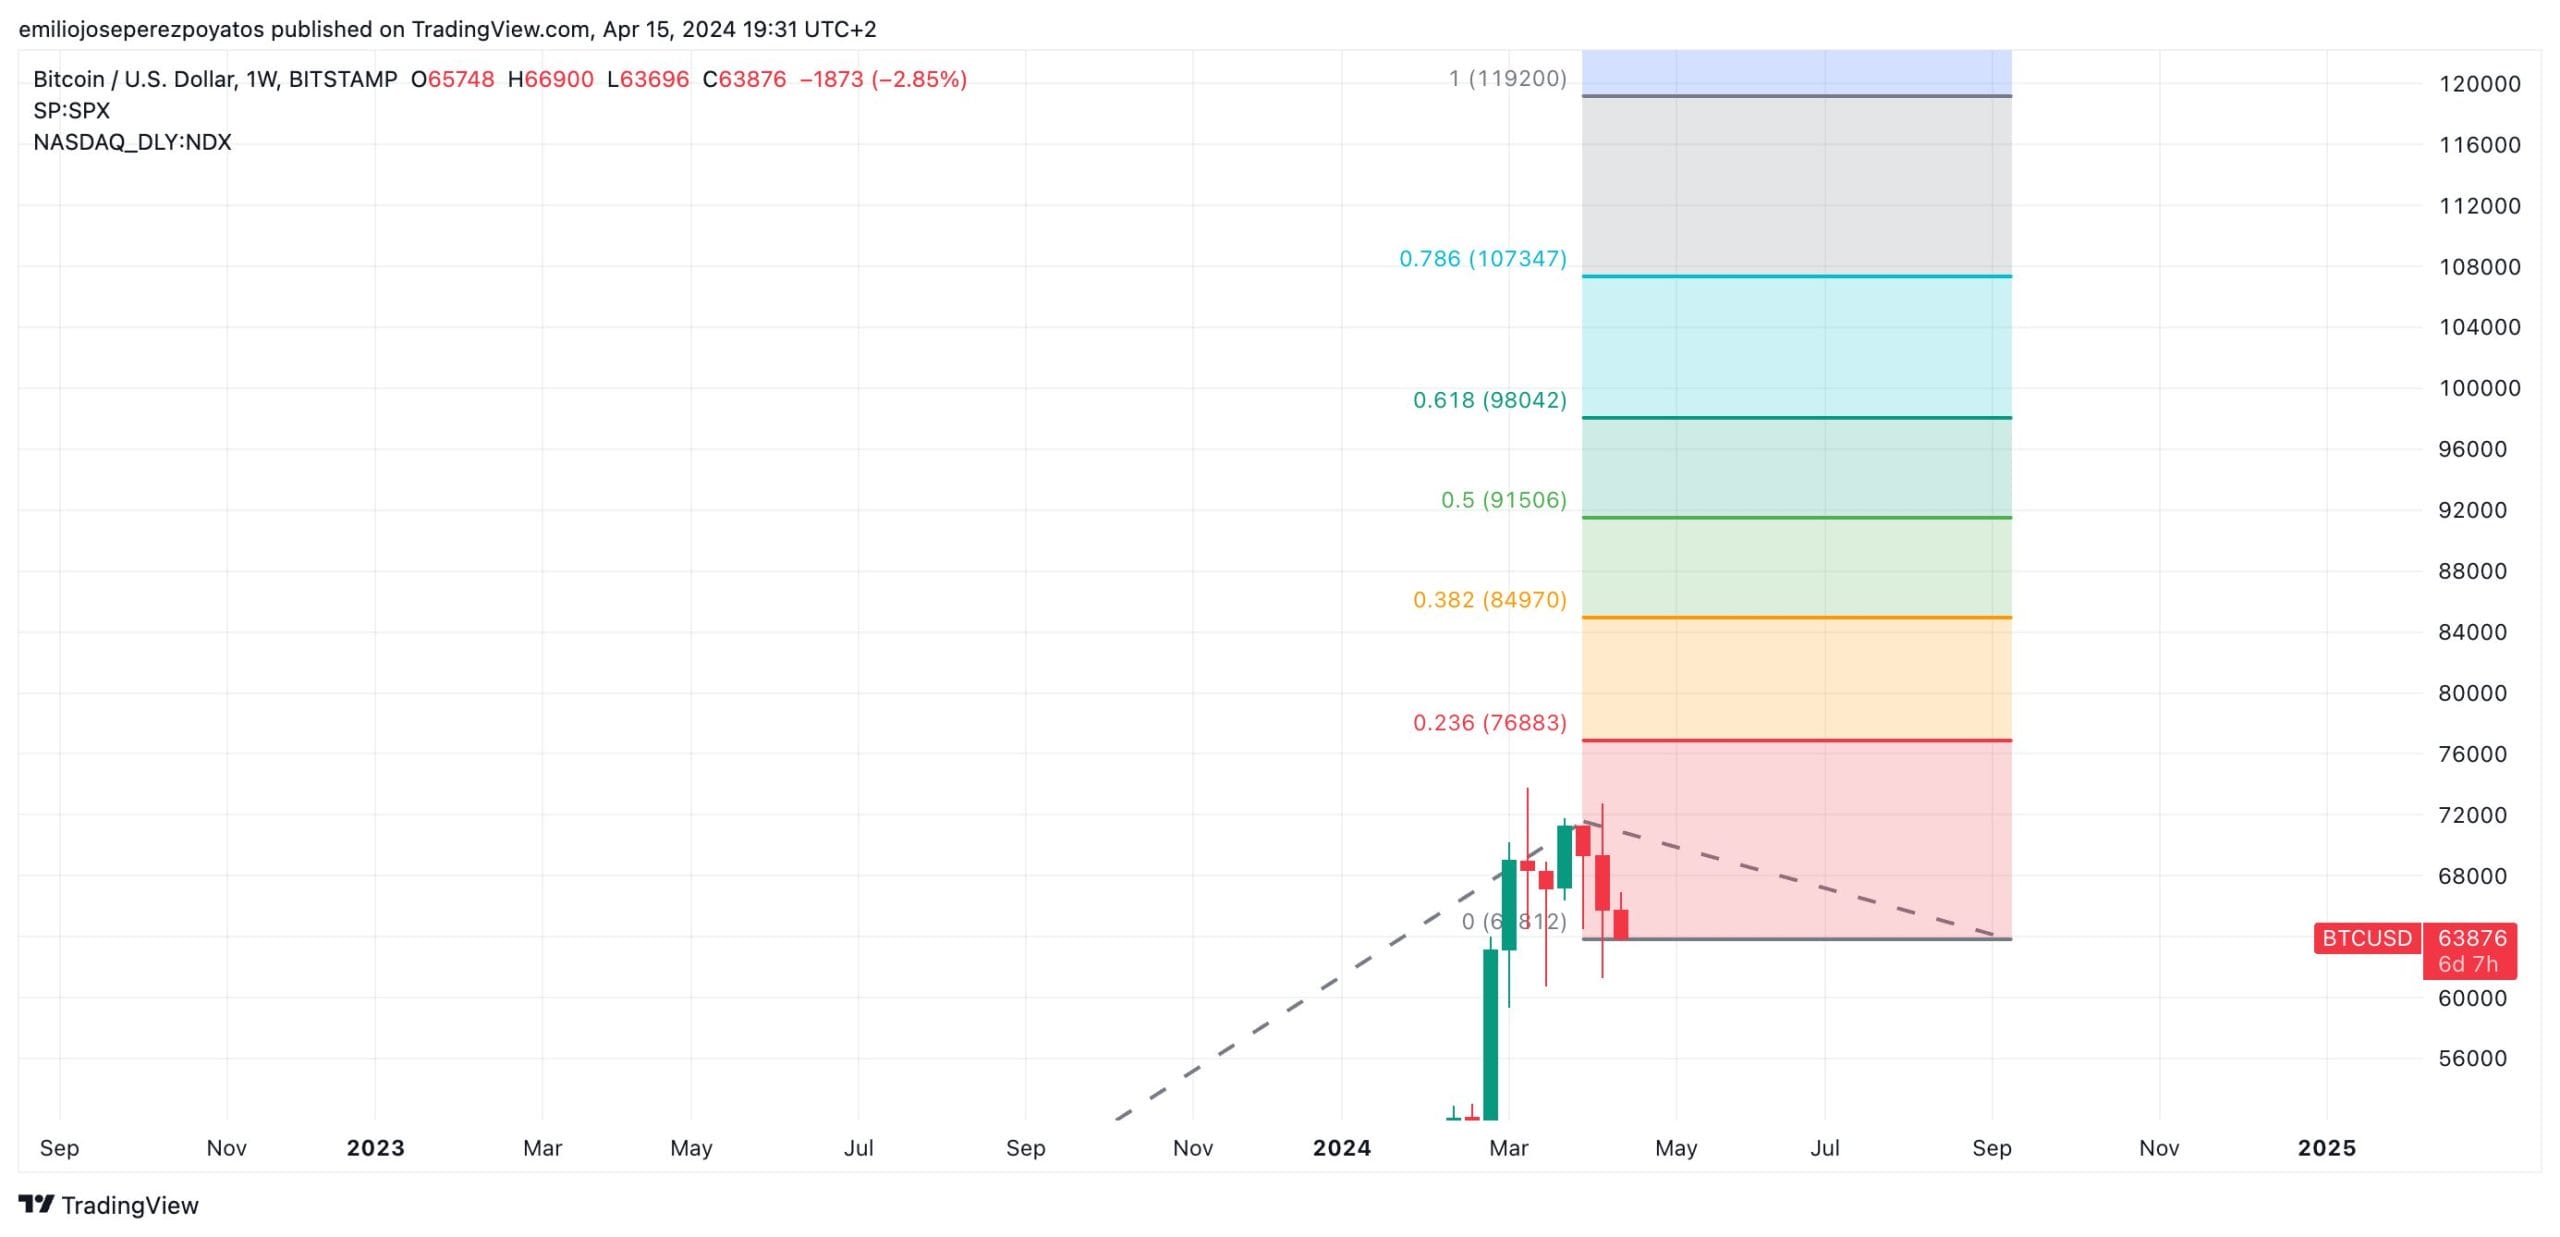Click the 1 (119200) top Fibonacci label
The image size is (2560, 1237).
(x=1507, y=79)
